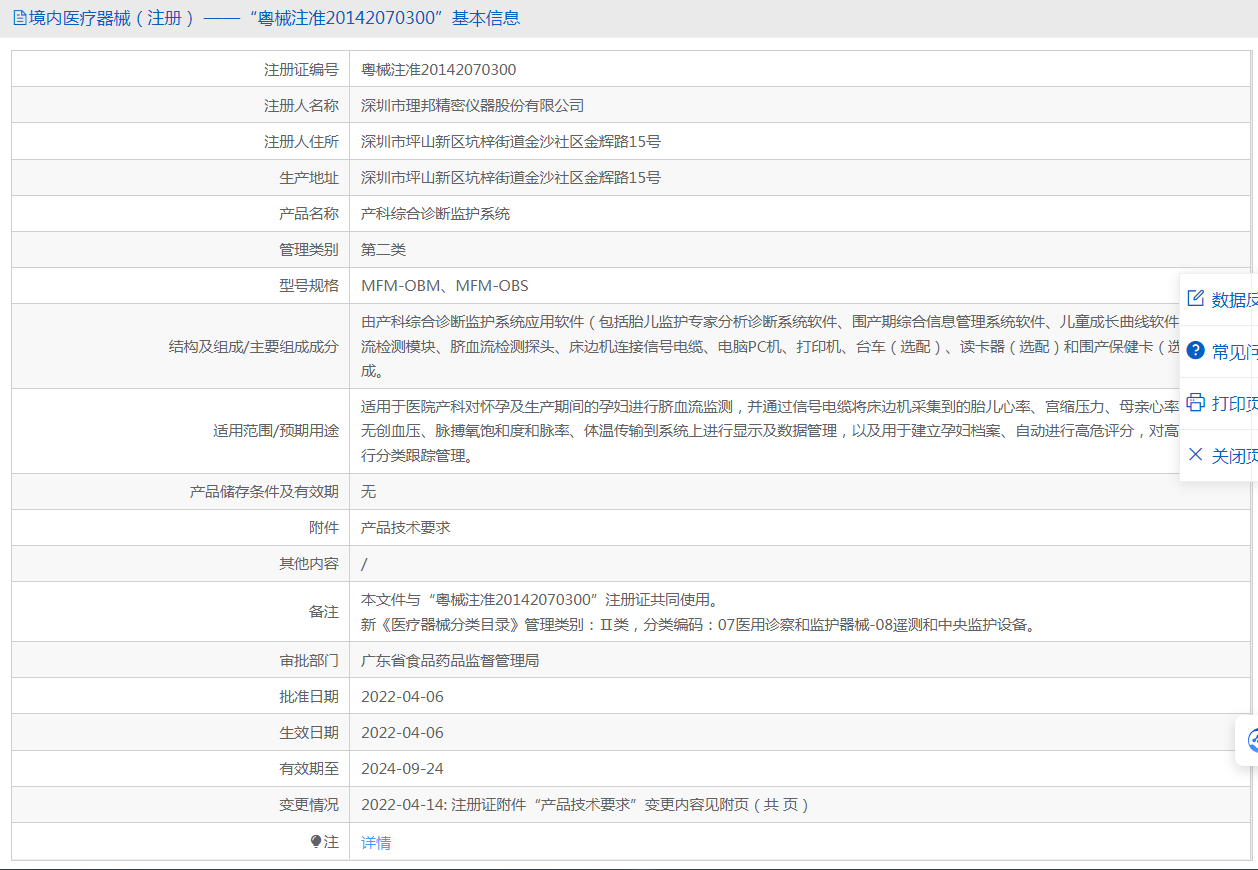
Task: Select the attachment value 产品技术要求
Action: pyautogui.click(x=406, y=528)
